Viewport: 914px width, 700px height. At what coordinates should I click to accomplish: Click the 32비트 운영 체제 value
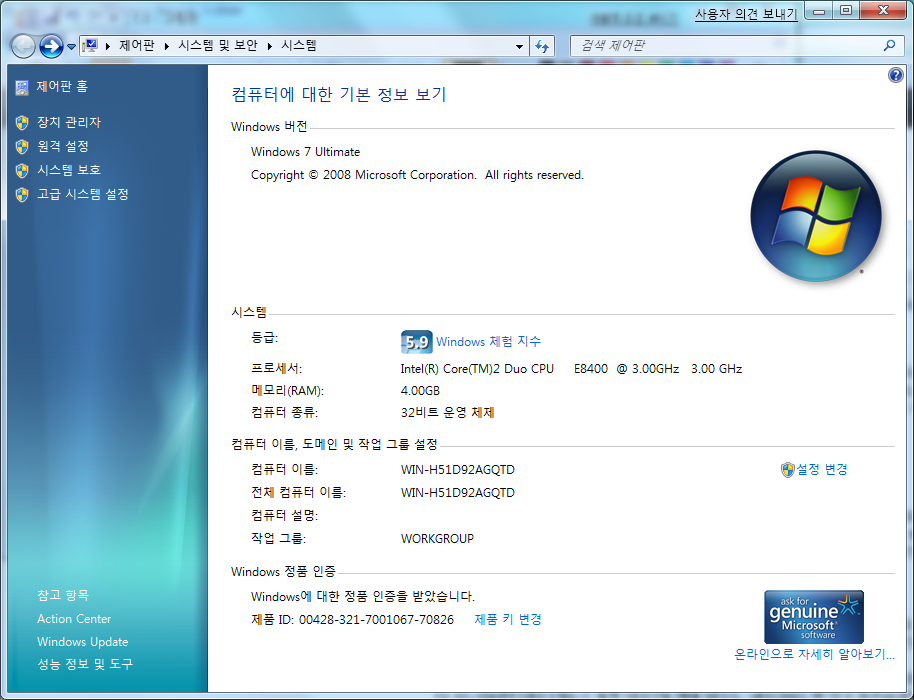[x=448, y=413]
